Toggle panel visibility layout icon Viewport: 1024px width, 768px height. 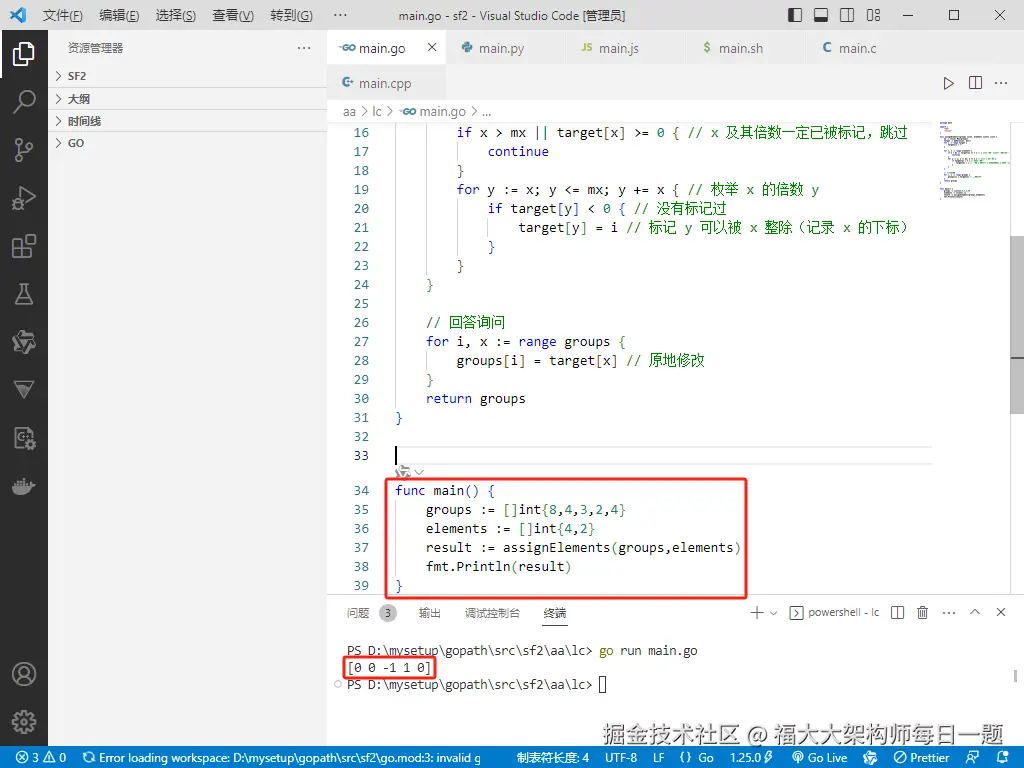click(821, 15)
